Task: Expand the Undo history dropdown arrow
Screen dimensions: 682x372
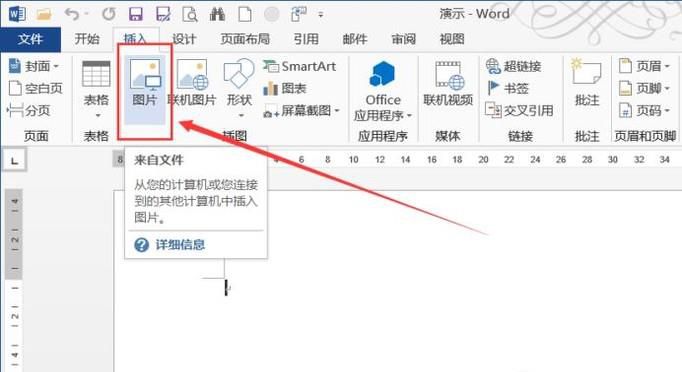Action: tap(87, 14)
